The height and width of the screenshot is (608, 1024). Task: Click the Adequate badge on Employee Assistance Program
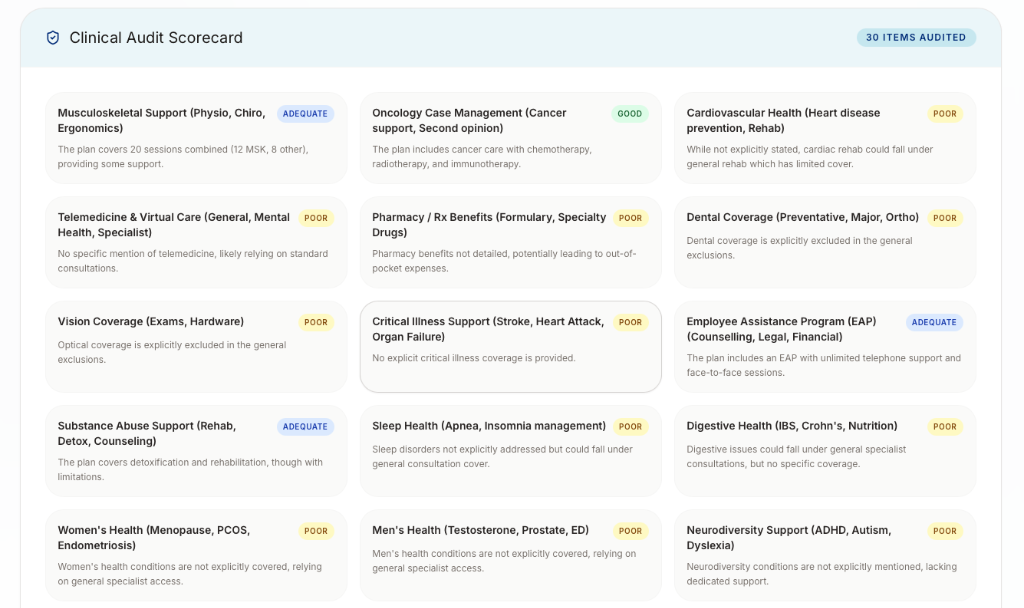click(x=934, y=323)
